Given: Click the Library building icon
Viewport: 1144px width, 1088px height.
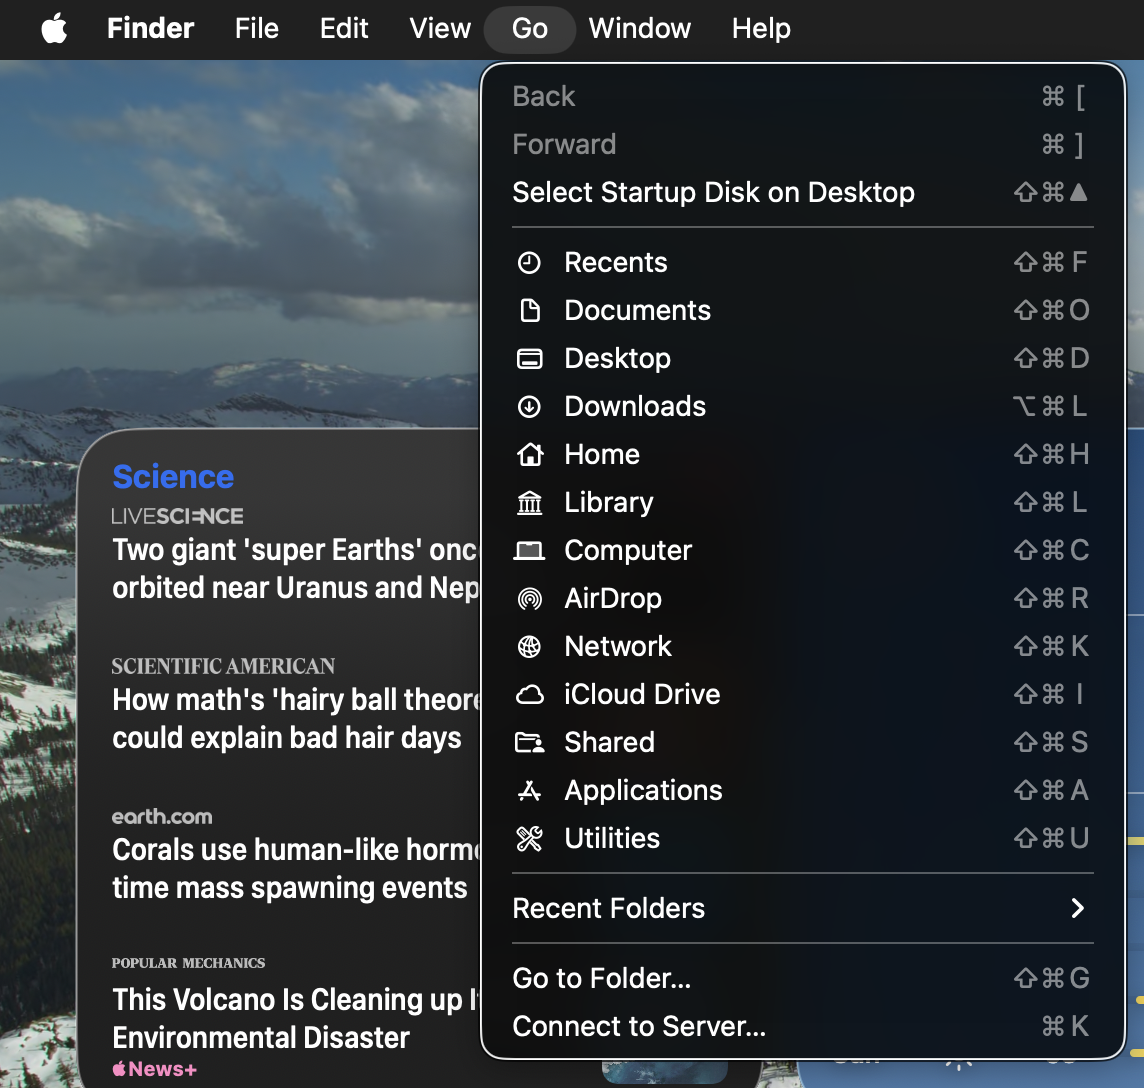Looking at the screenshot, I should pyautogui.click(x=530, y=502).
